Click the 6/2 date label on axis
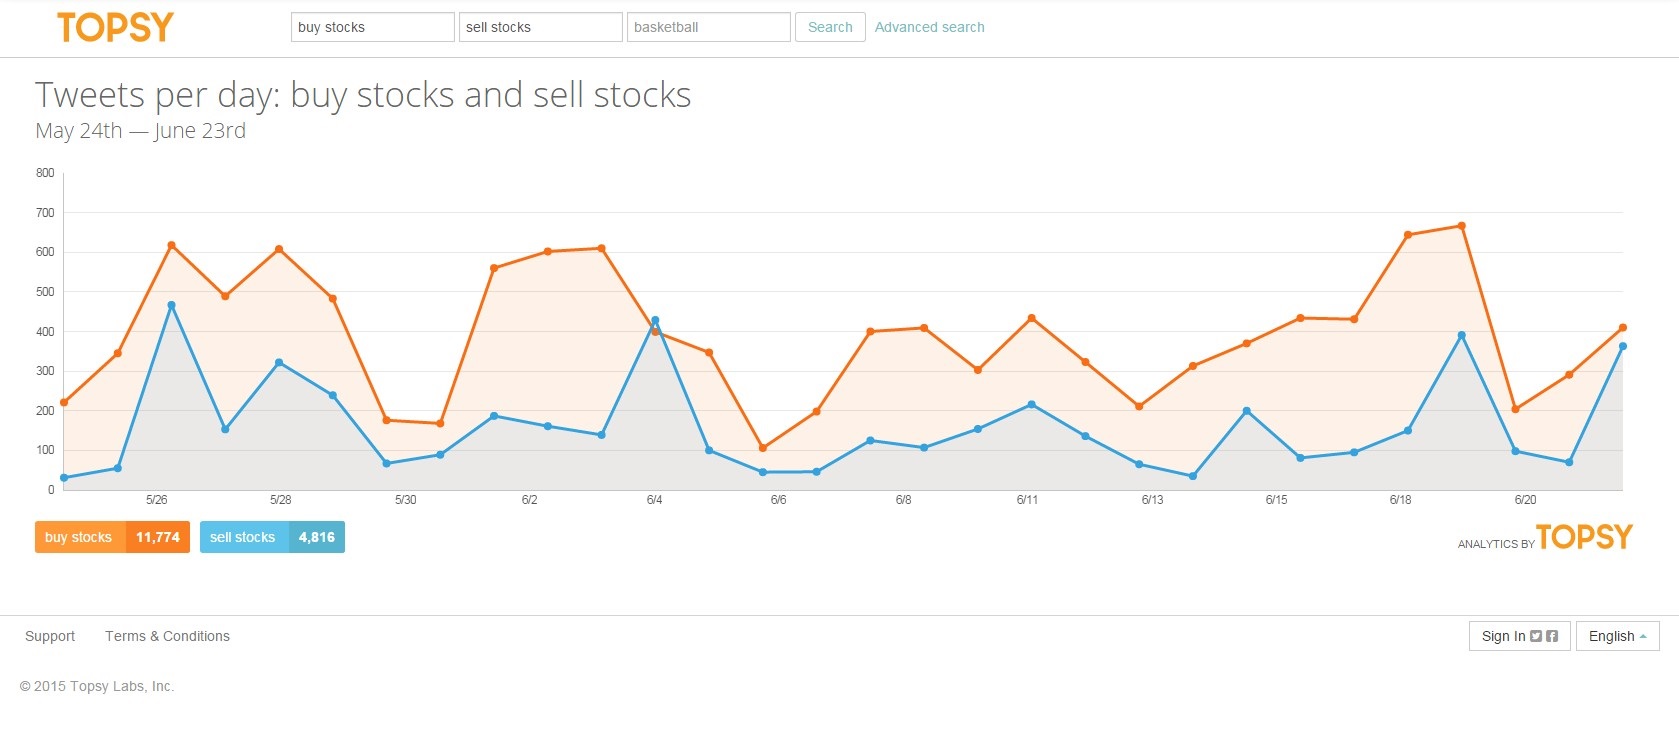The width and height of the screenshot is (1679, 744). [x=529, y=500]
